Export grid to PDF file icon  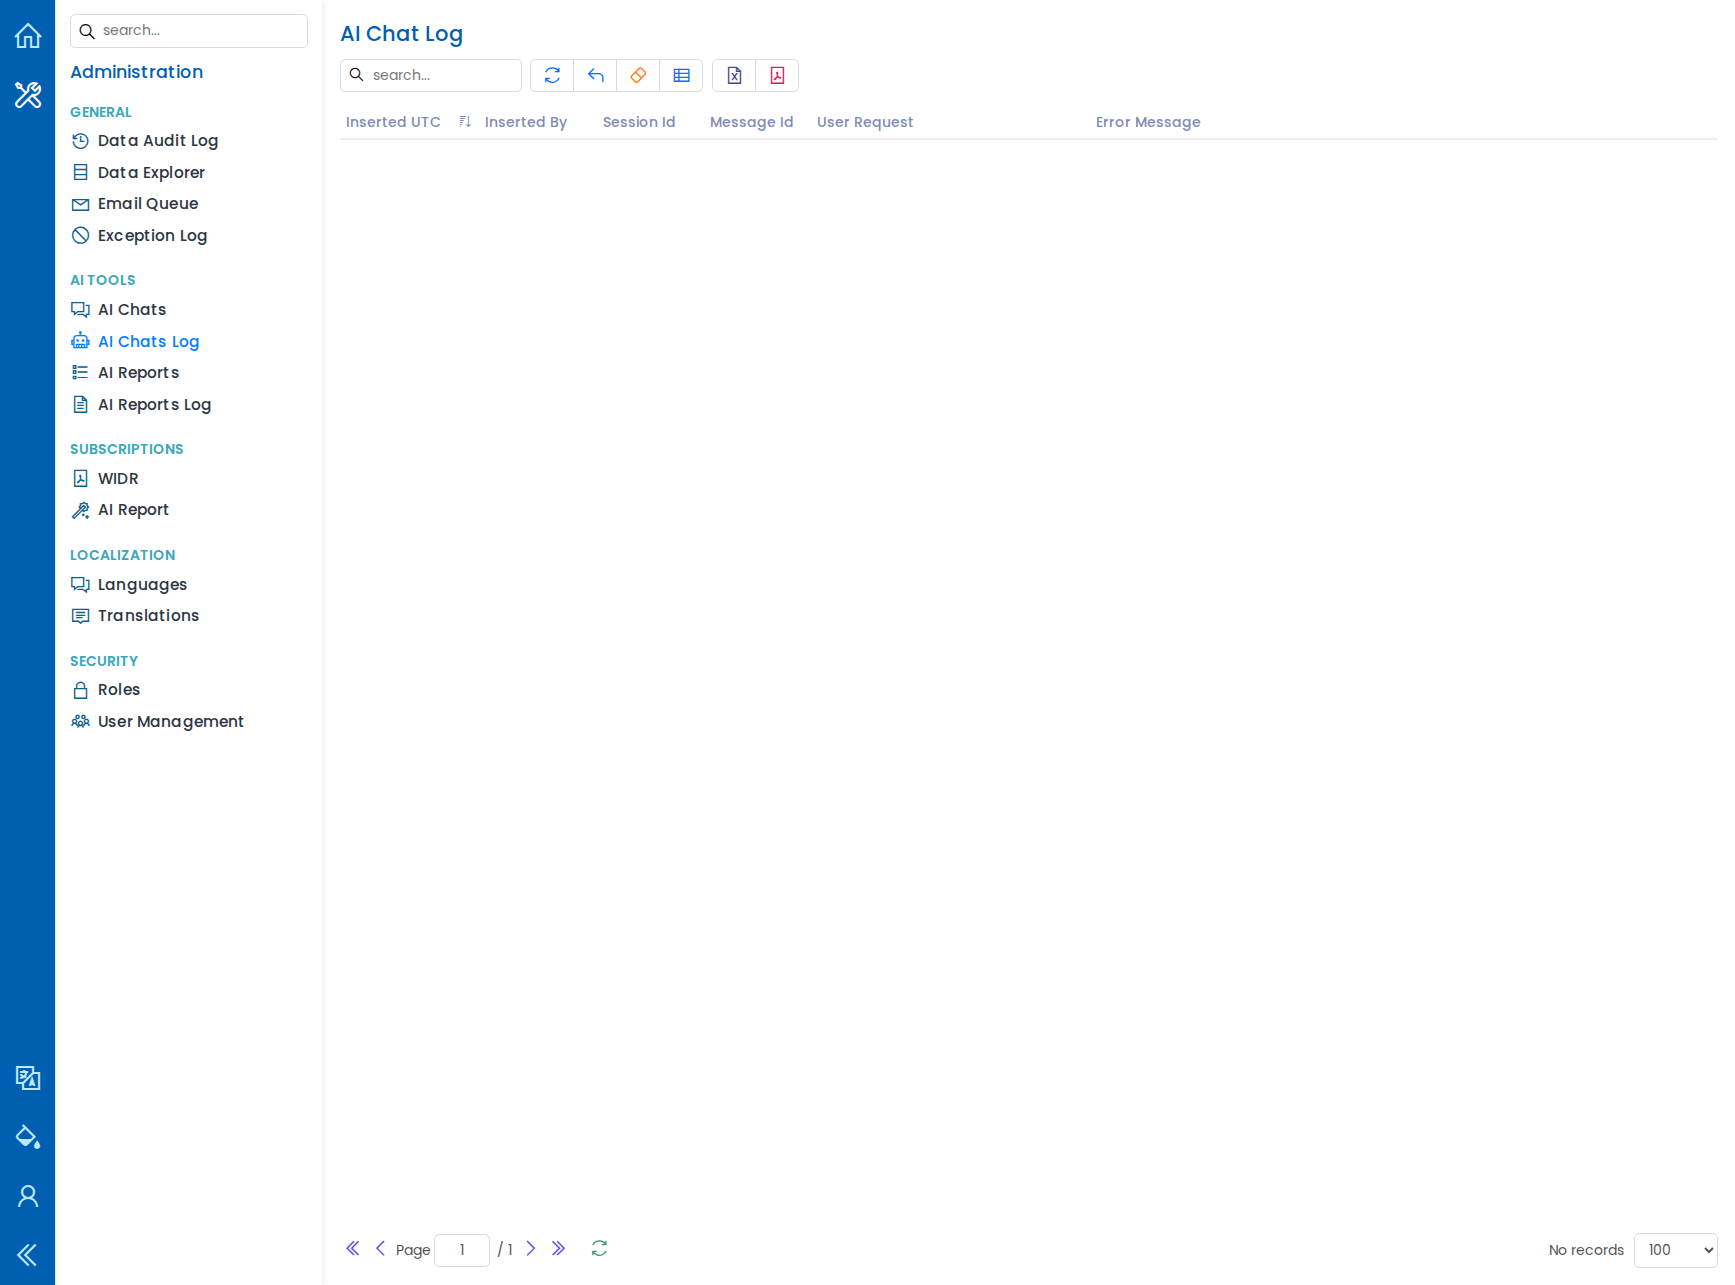(x=777, y=75)
